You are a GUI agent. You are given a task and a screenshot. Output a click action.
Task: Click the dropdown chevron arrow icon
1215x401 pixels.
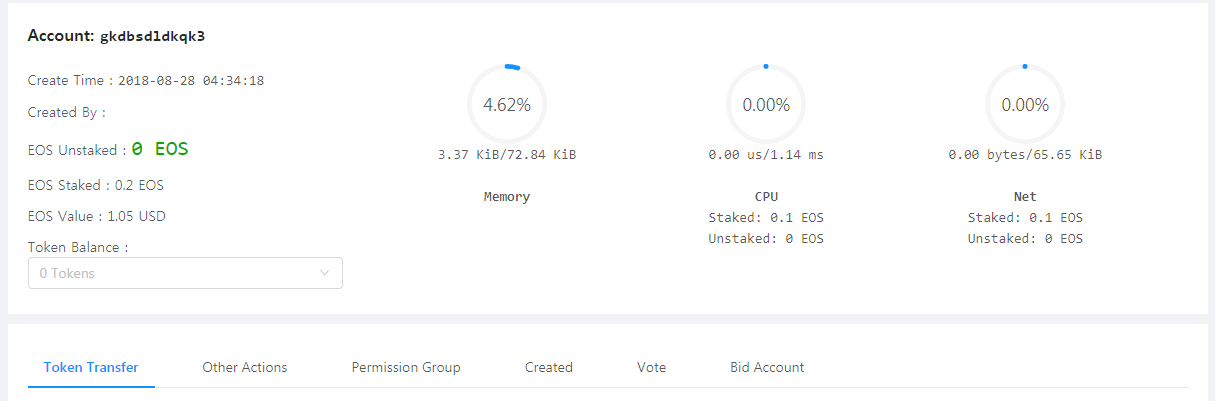coord(325,273)
